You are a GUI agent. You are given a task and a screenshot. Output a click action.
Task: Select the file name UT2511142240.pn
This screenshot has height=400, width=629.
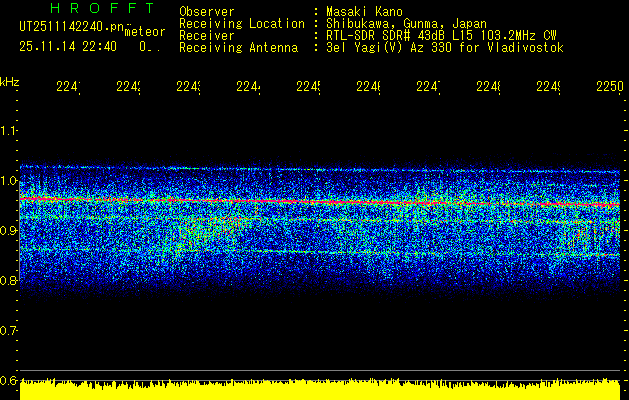tap(71, 27)
